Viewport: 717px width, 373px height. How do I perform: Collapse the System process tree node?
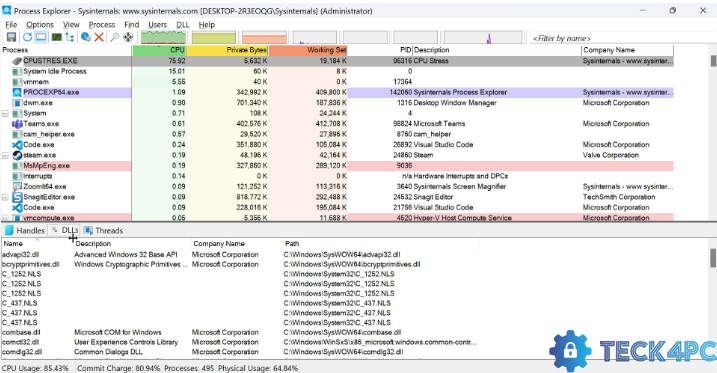pos(5,113)
